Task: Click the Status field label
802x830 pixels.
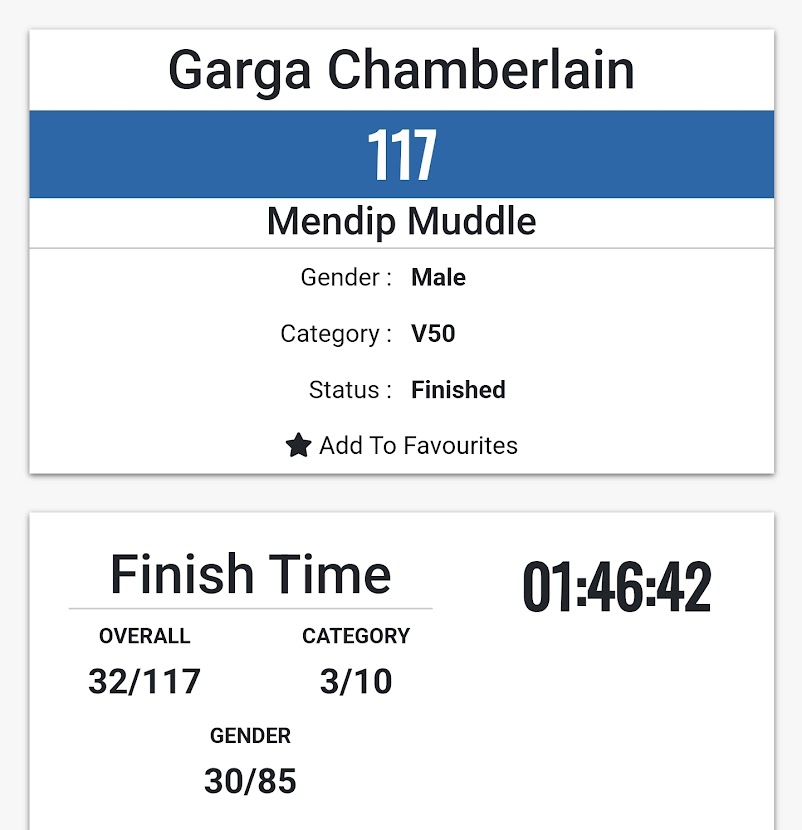Action: 350,390
